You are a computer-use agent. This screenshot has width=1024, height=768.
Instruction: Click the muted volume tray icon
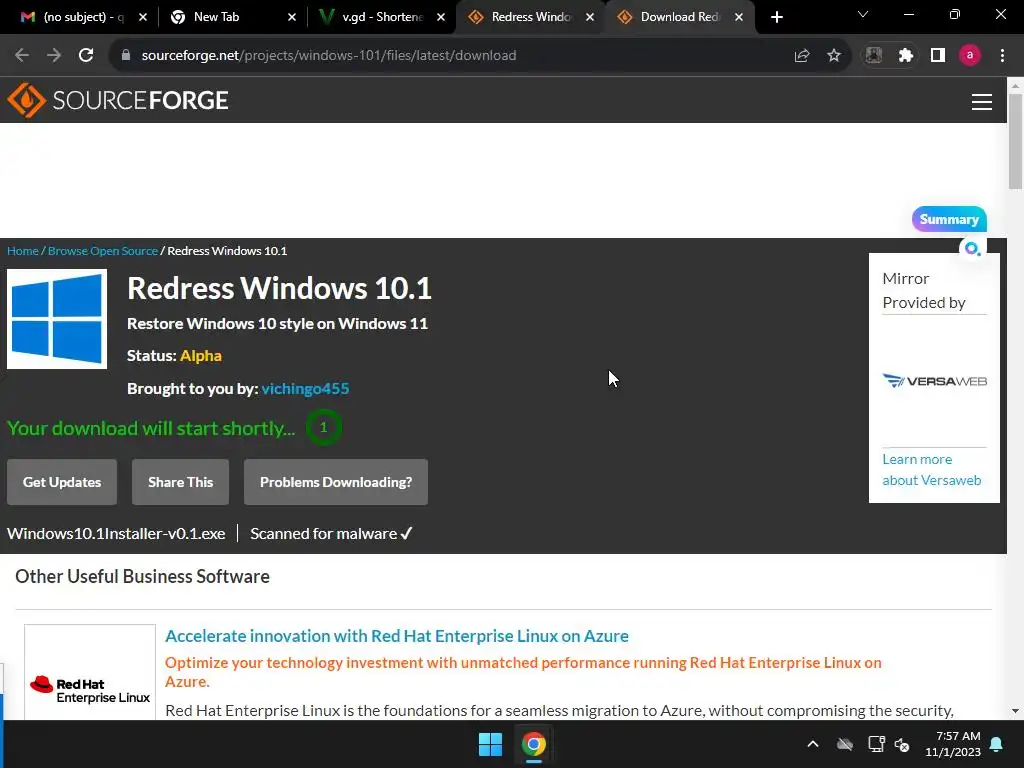pyautogui.click(x=903, y=744)
